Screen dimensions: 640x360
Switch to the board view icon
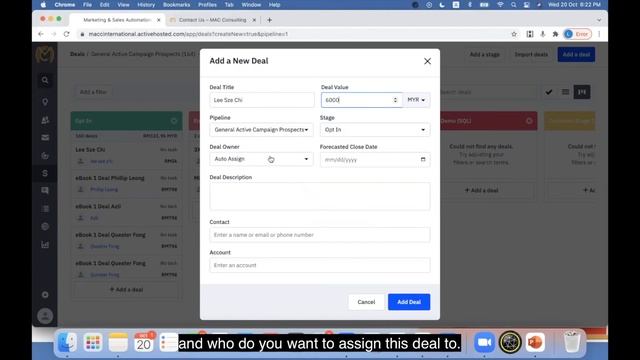[582, 92]
